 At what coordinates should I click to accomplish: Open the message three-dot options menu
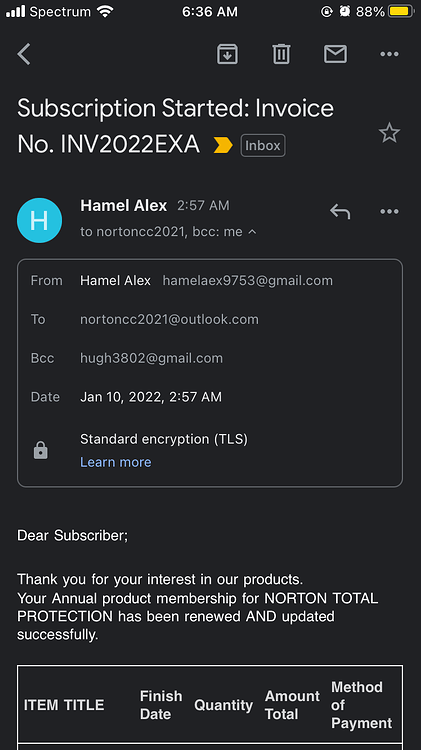tap(389, 211)
